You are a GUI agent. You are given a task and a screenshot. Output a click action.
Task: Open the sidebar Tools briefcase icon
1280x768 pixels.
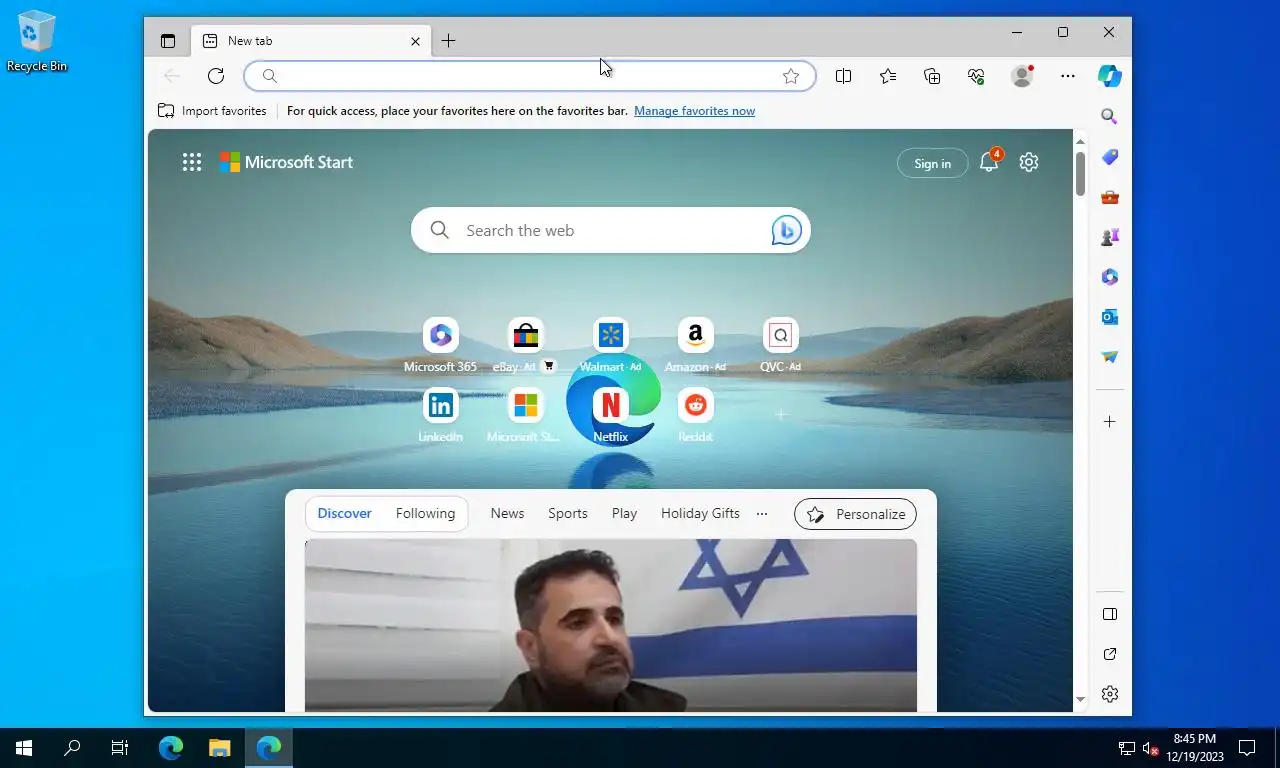tap(1109, 197)
